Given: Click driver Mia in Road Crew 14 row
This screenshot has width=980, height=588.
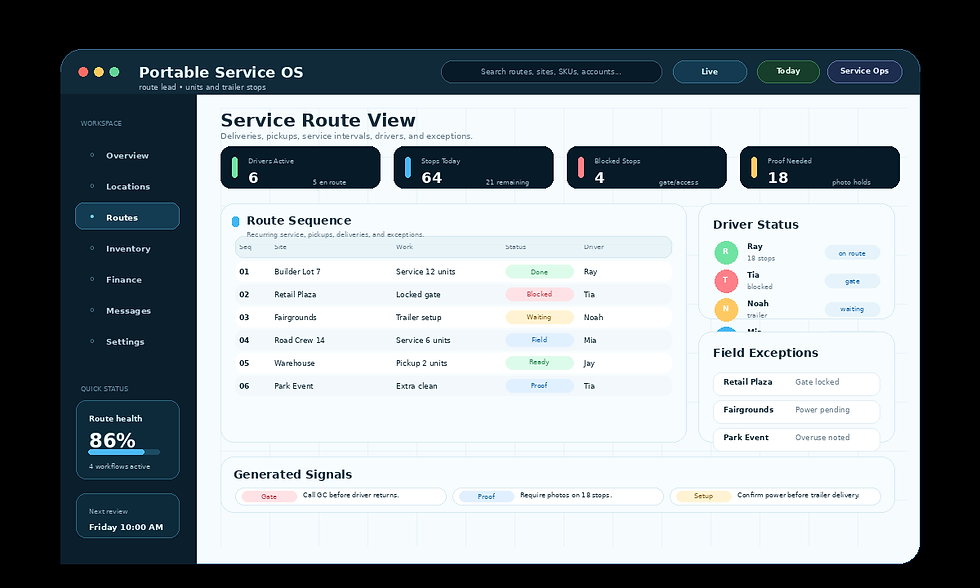Looking at the screenshot, I should [x=590, y=340].
